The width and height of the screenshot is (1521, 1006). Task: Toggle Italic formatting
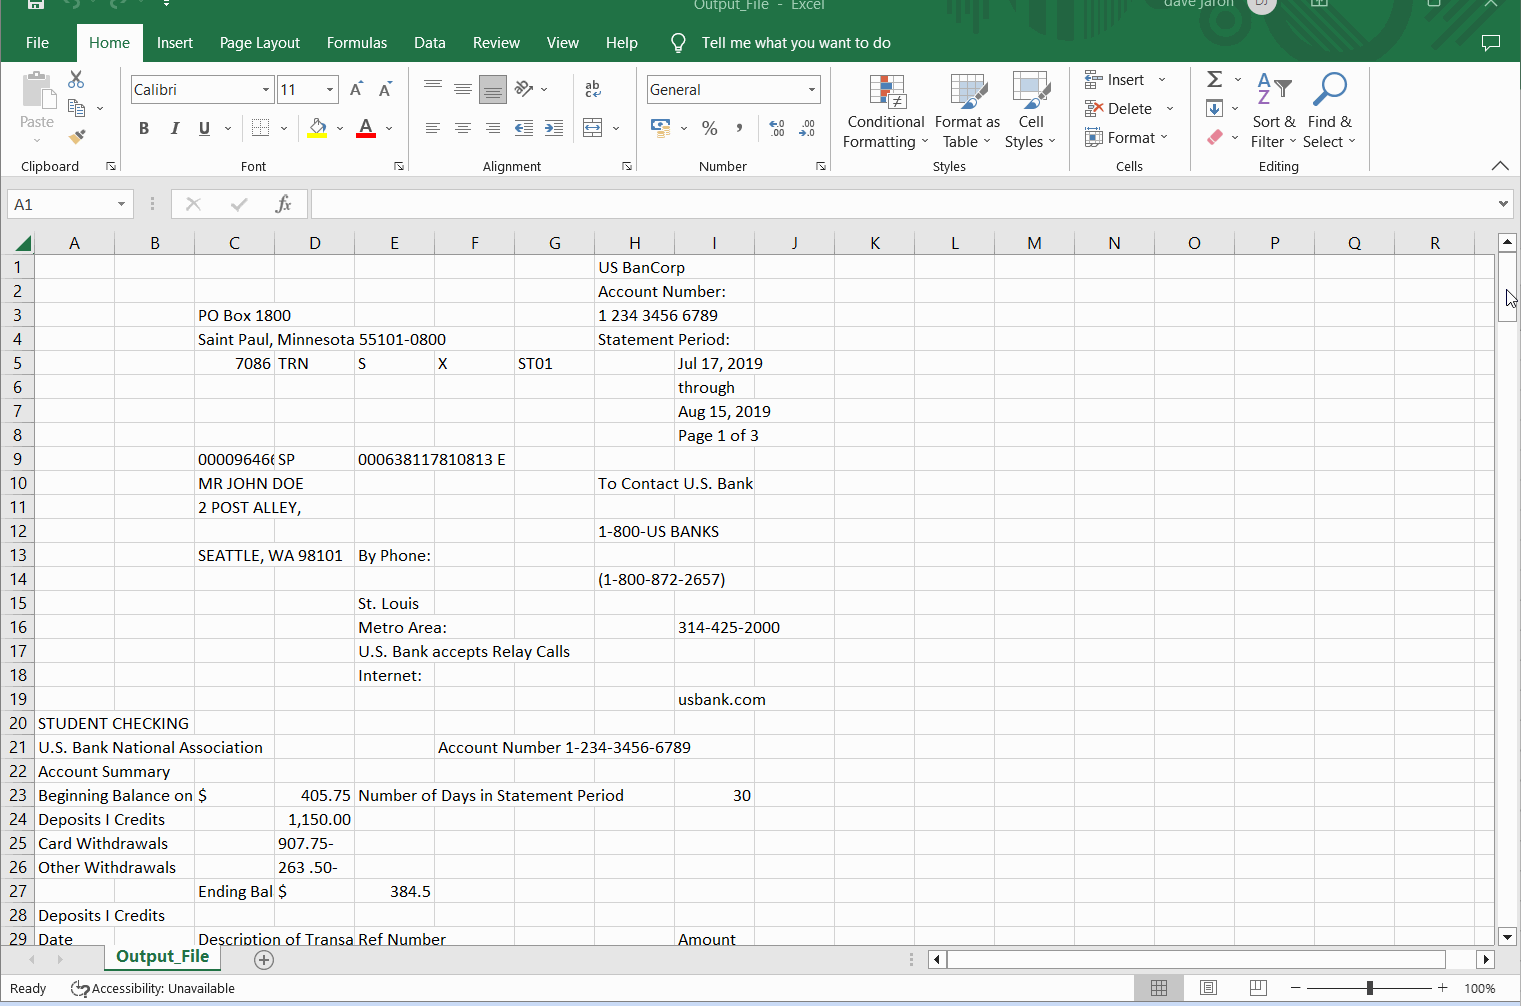pyautogui.click(x=175, y=128)
